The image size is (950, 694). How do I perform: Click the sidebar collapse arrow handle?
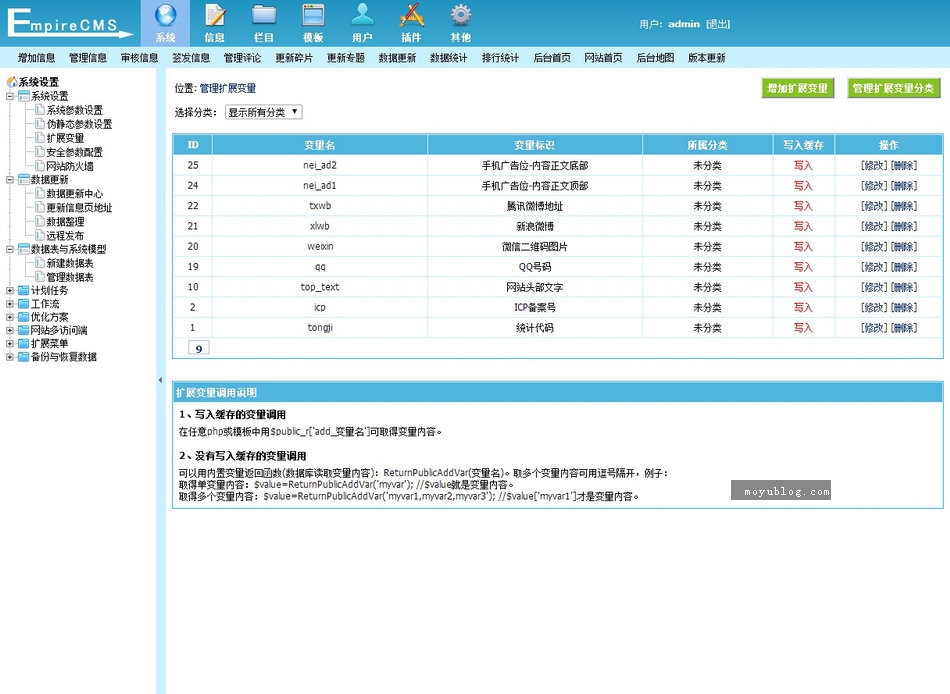pos(160,380)
